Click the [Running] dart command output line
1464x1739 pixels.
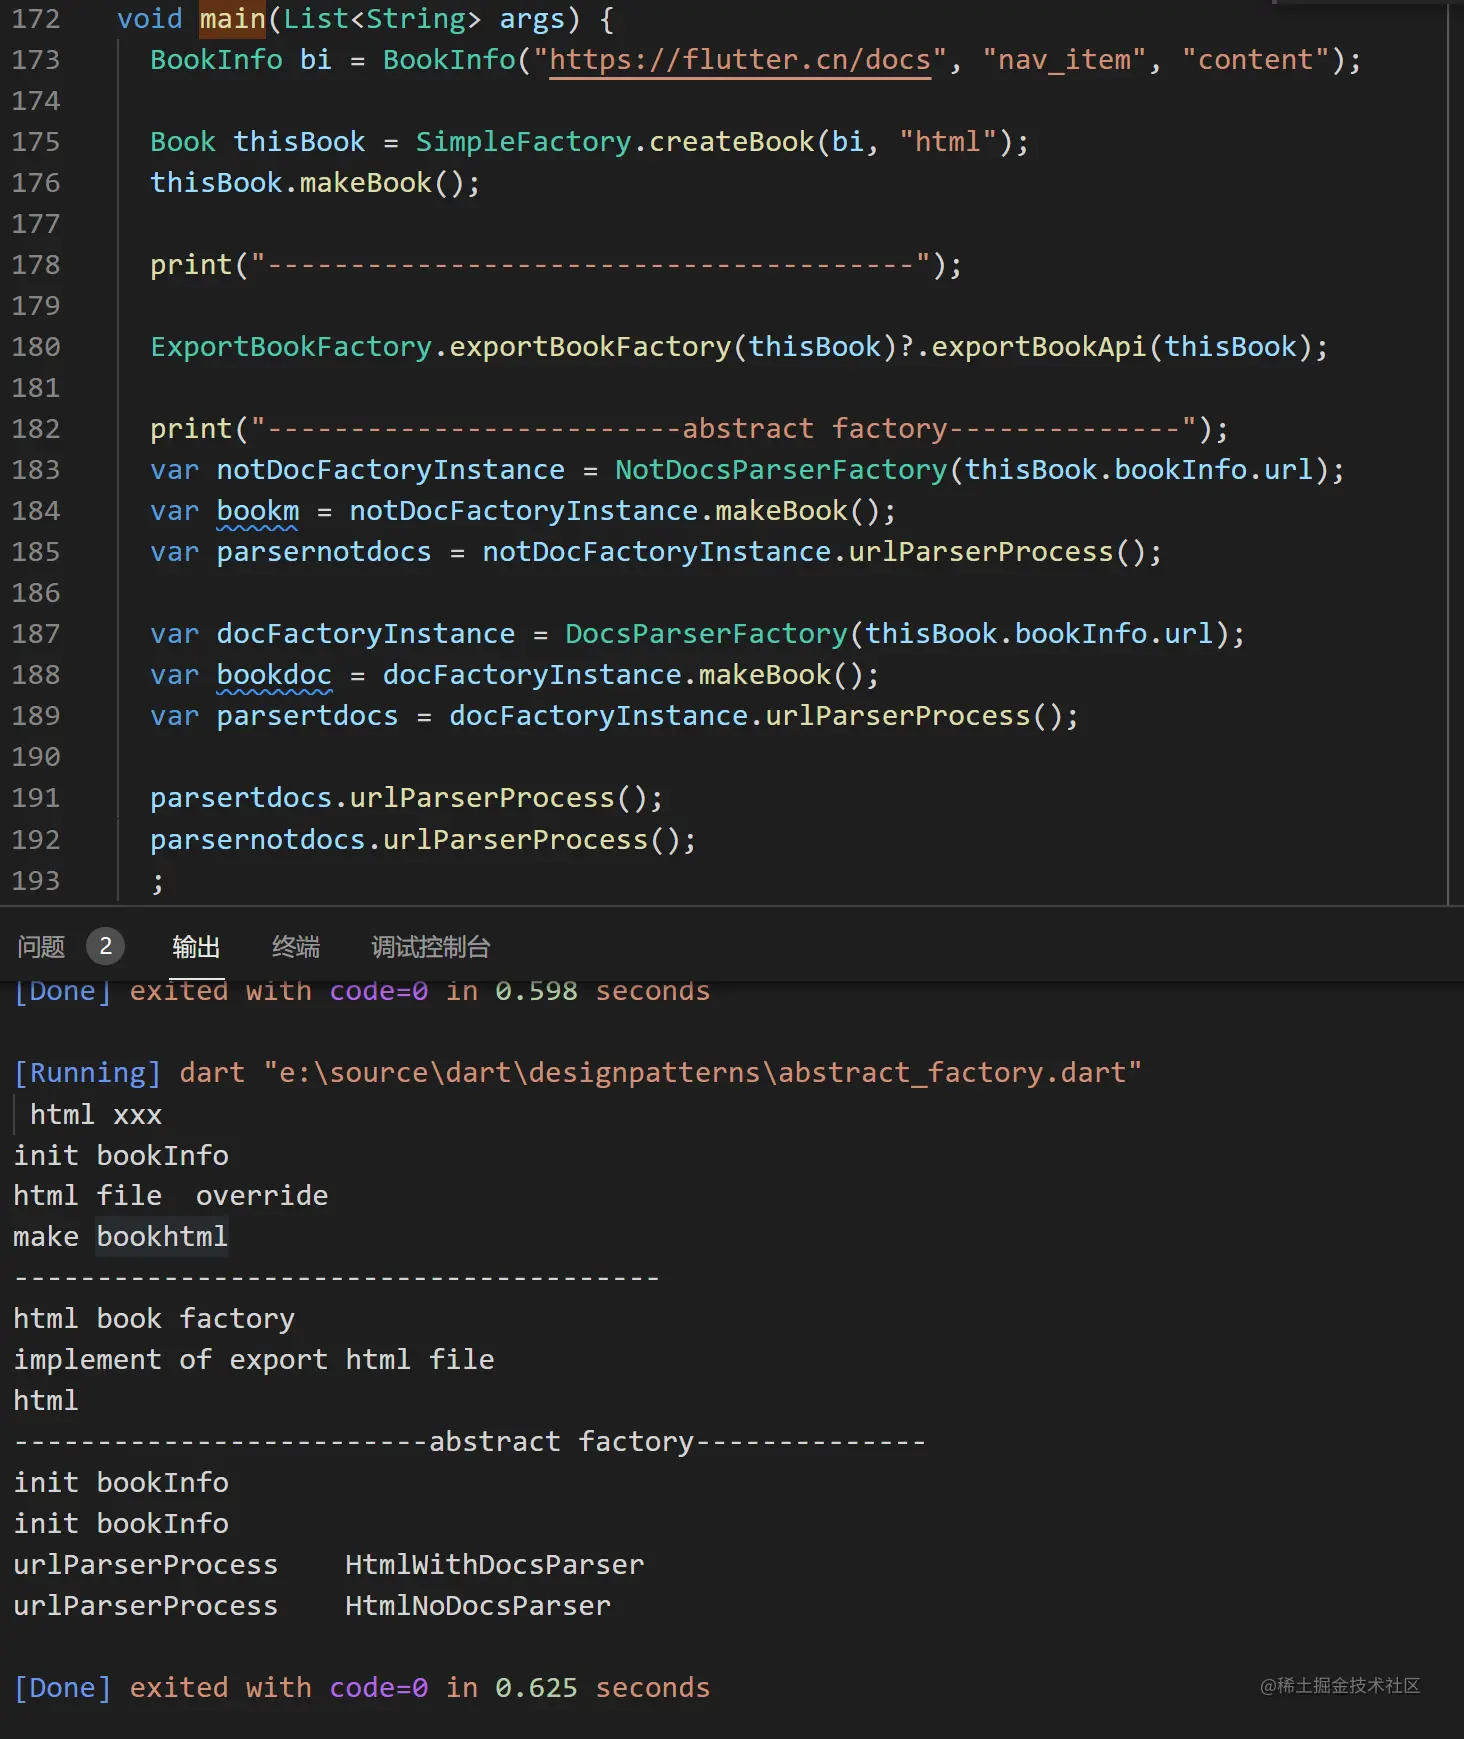tap(577, 1073)
